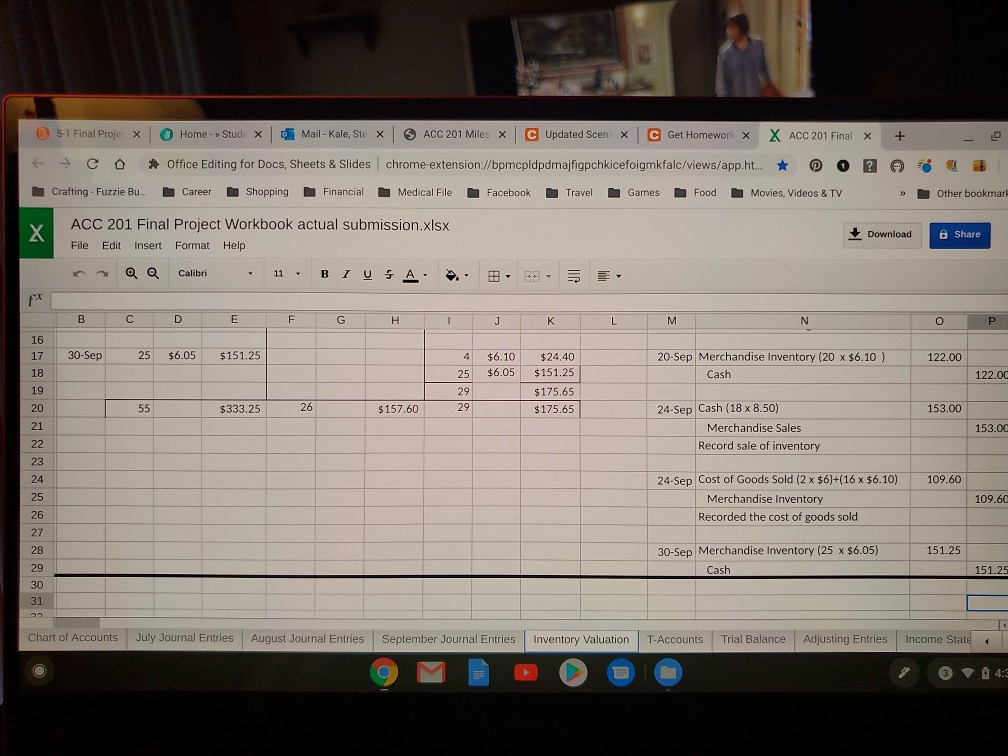
Task: Click the browser forward arrow
Action: tap(65, 163)
